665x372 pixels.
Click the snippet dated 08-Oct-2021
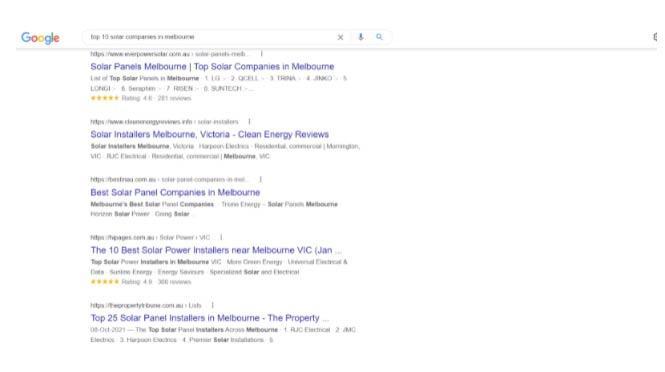click(x=224, y=335)
